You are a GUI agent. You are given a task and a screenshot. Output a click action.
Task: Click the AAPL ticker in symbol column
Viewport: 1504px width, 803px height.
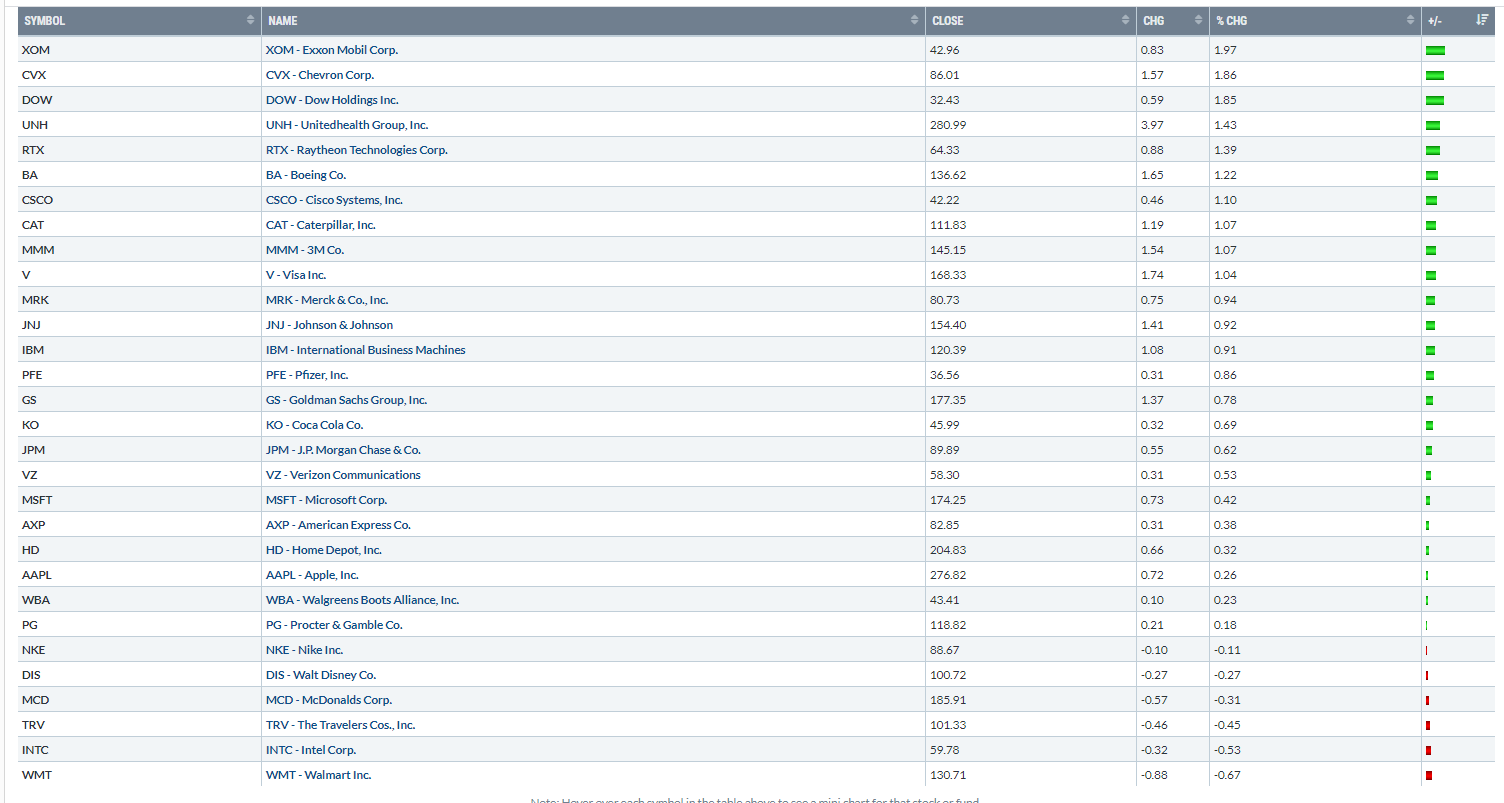tap(36, 575)
